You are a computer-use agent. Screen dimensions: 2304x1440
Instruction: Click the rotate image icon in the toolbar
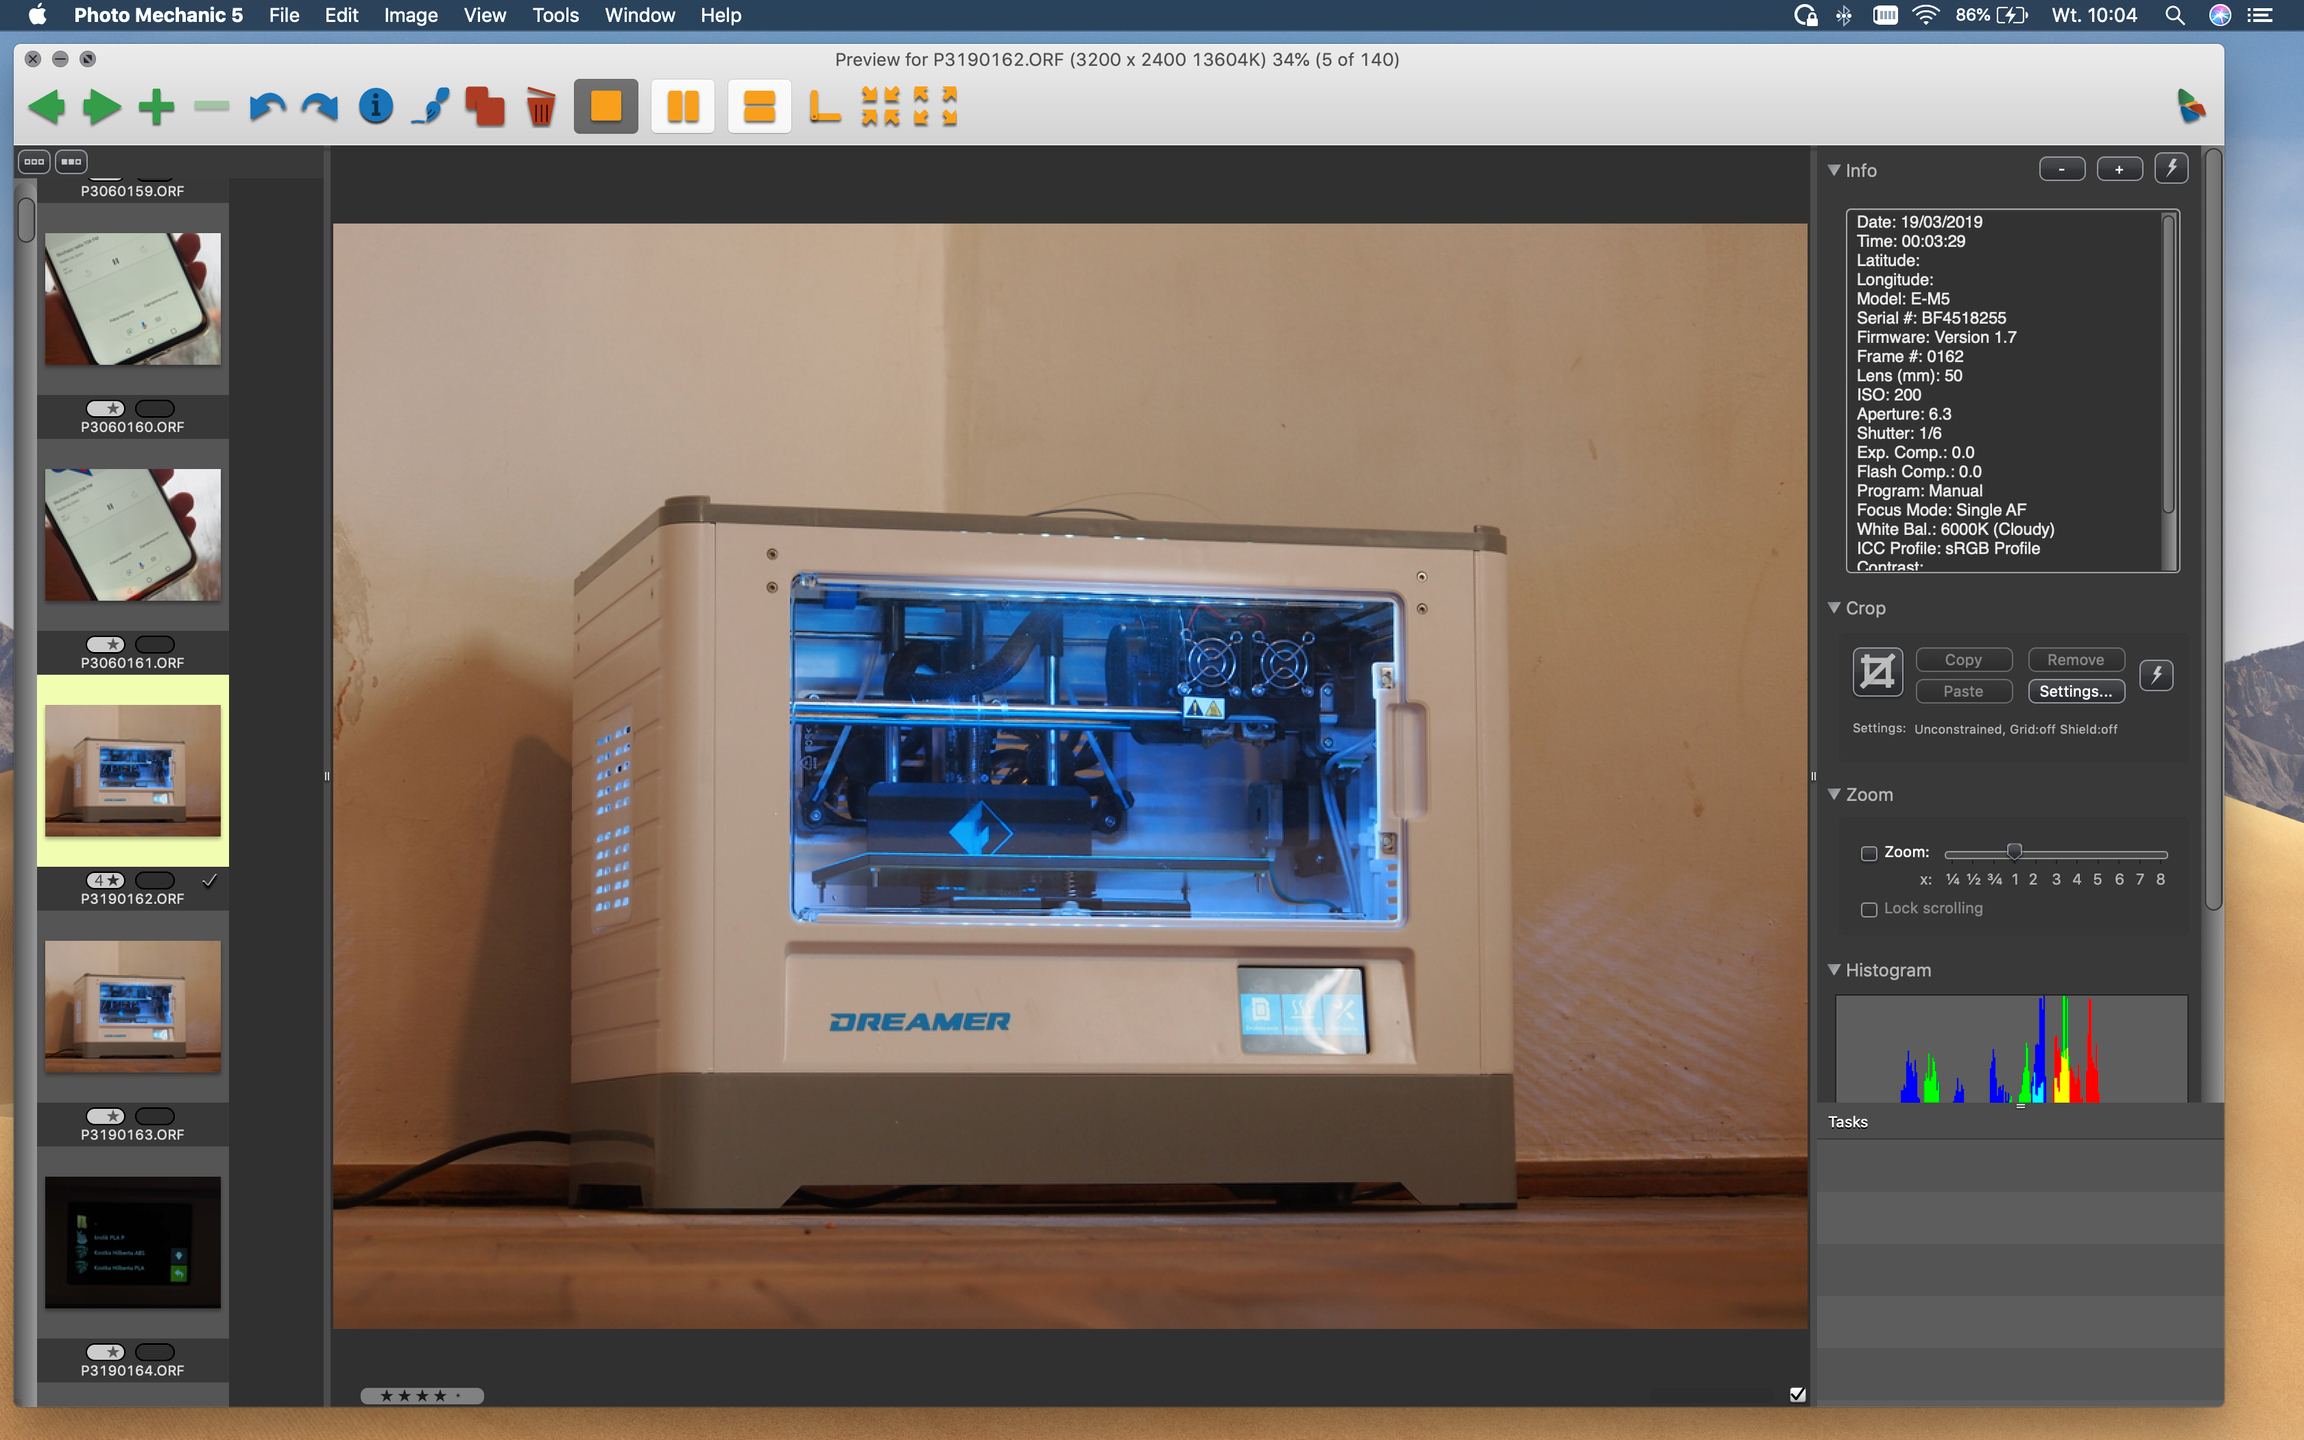(x=822, y=106)
